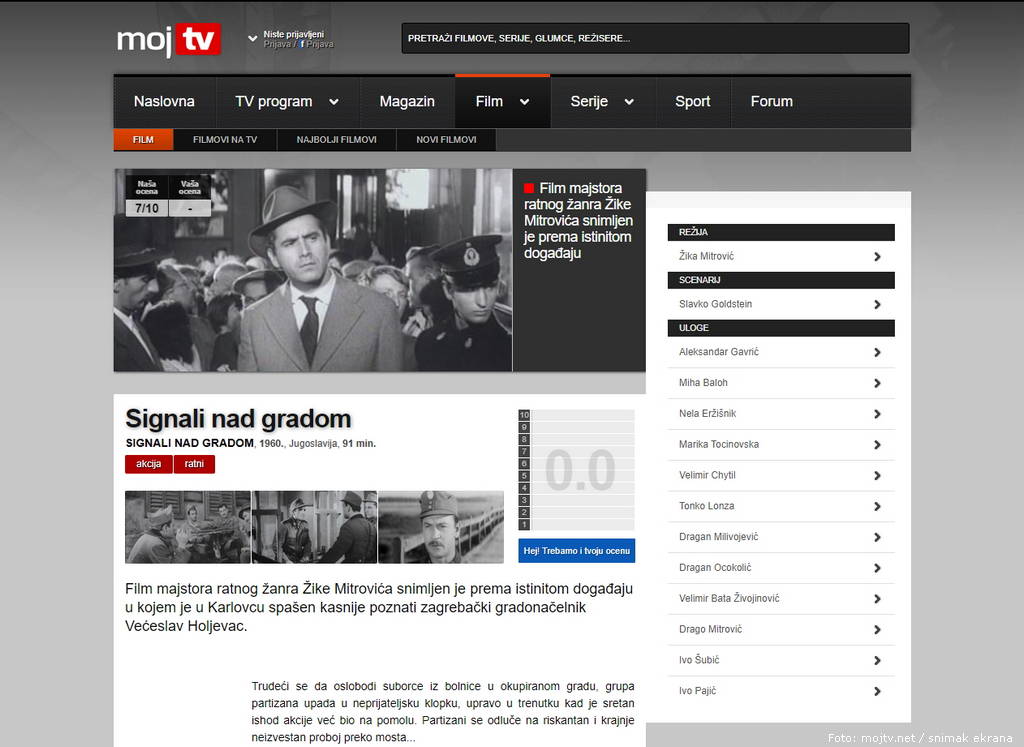Expand the Serije dropdown arrow
The height and width of the screenshot is (747, 1024).
point(629,102)
